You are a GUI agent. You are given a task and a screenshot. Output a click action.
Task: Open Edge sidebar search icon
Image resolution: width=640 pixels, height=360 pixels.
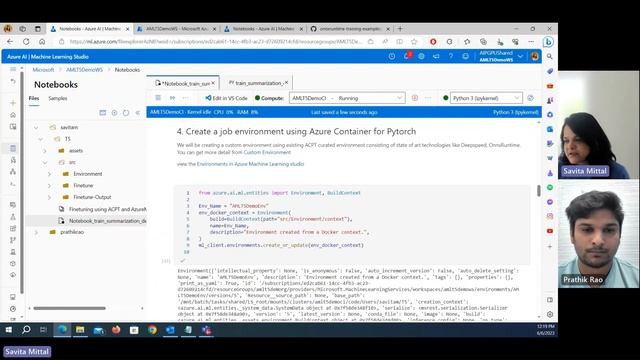[x=550, y=56]
